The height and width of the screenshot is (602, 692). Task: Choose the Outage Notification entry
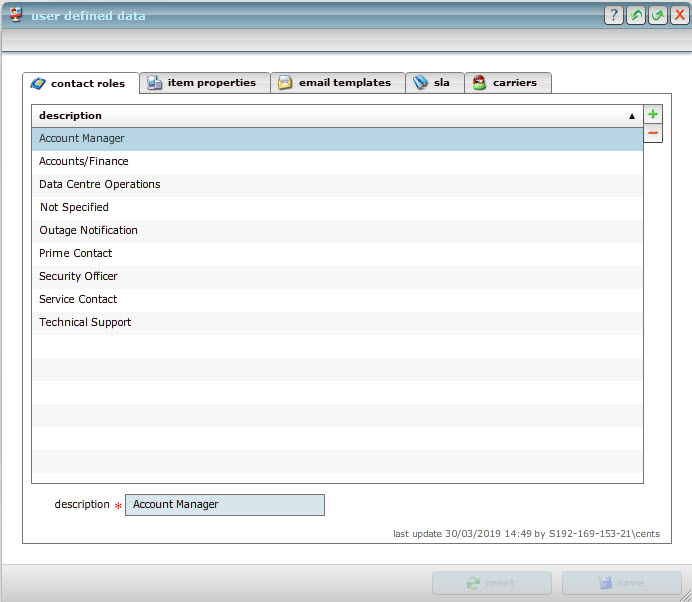[88, 230]
